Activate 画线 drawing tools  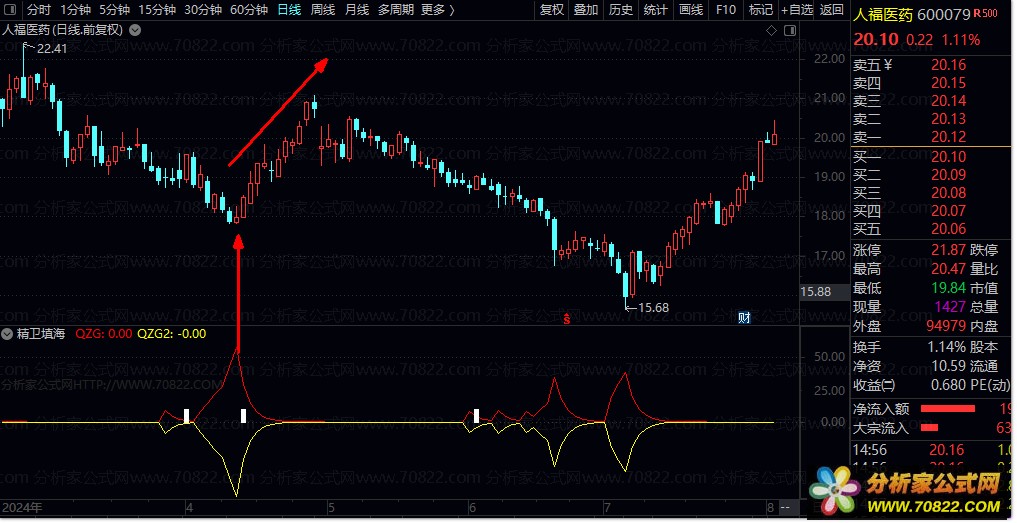pos(691,10)
